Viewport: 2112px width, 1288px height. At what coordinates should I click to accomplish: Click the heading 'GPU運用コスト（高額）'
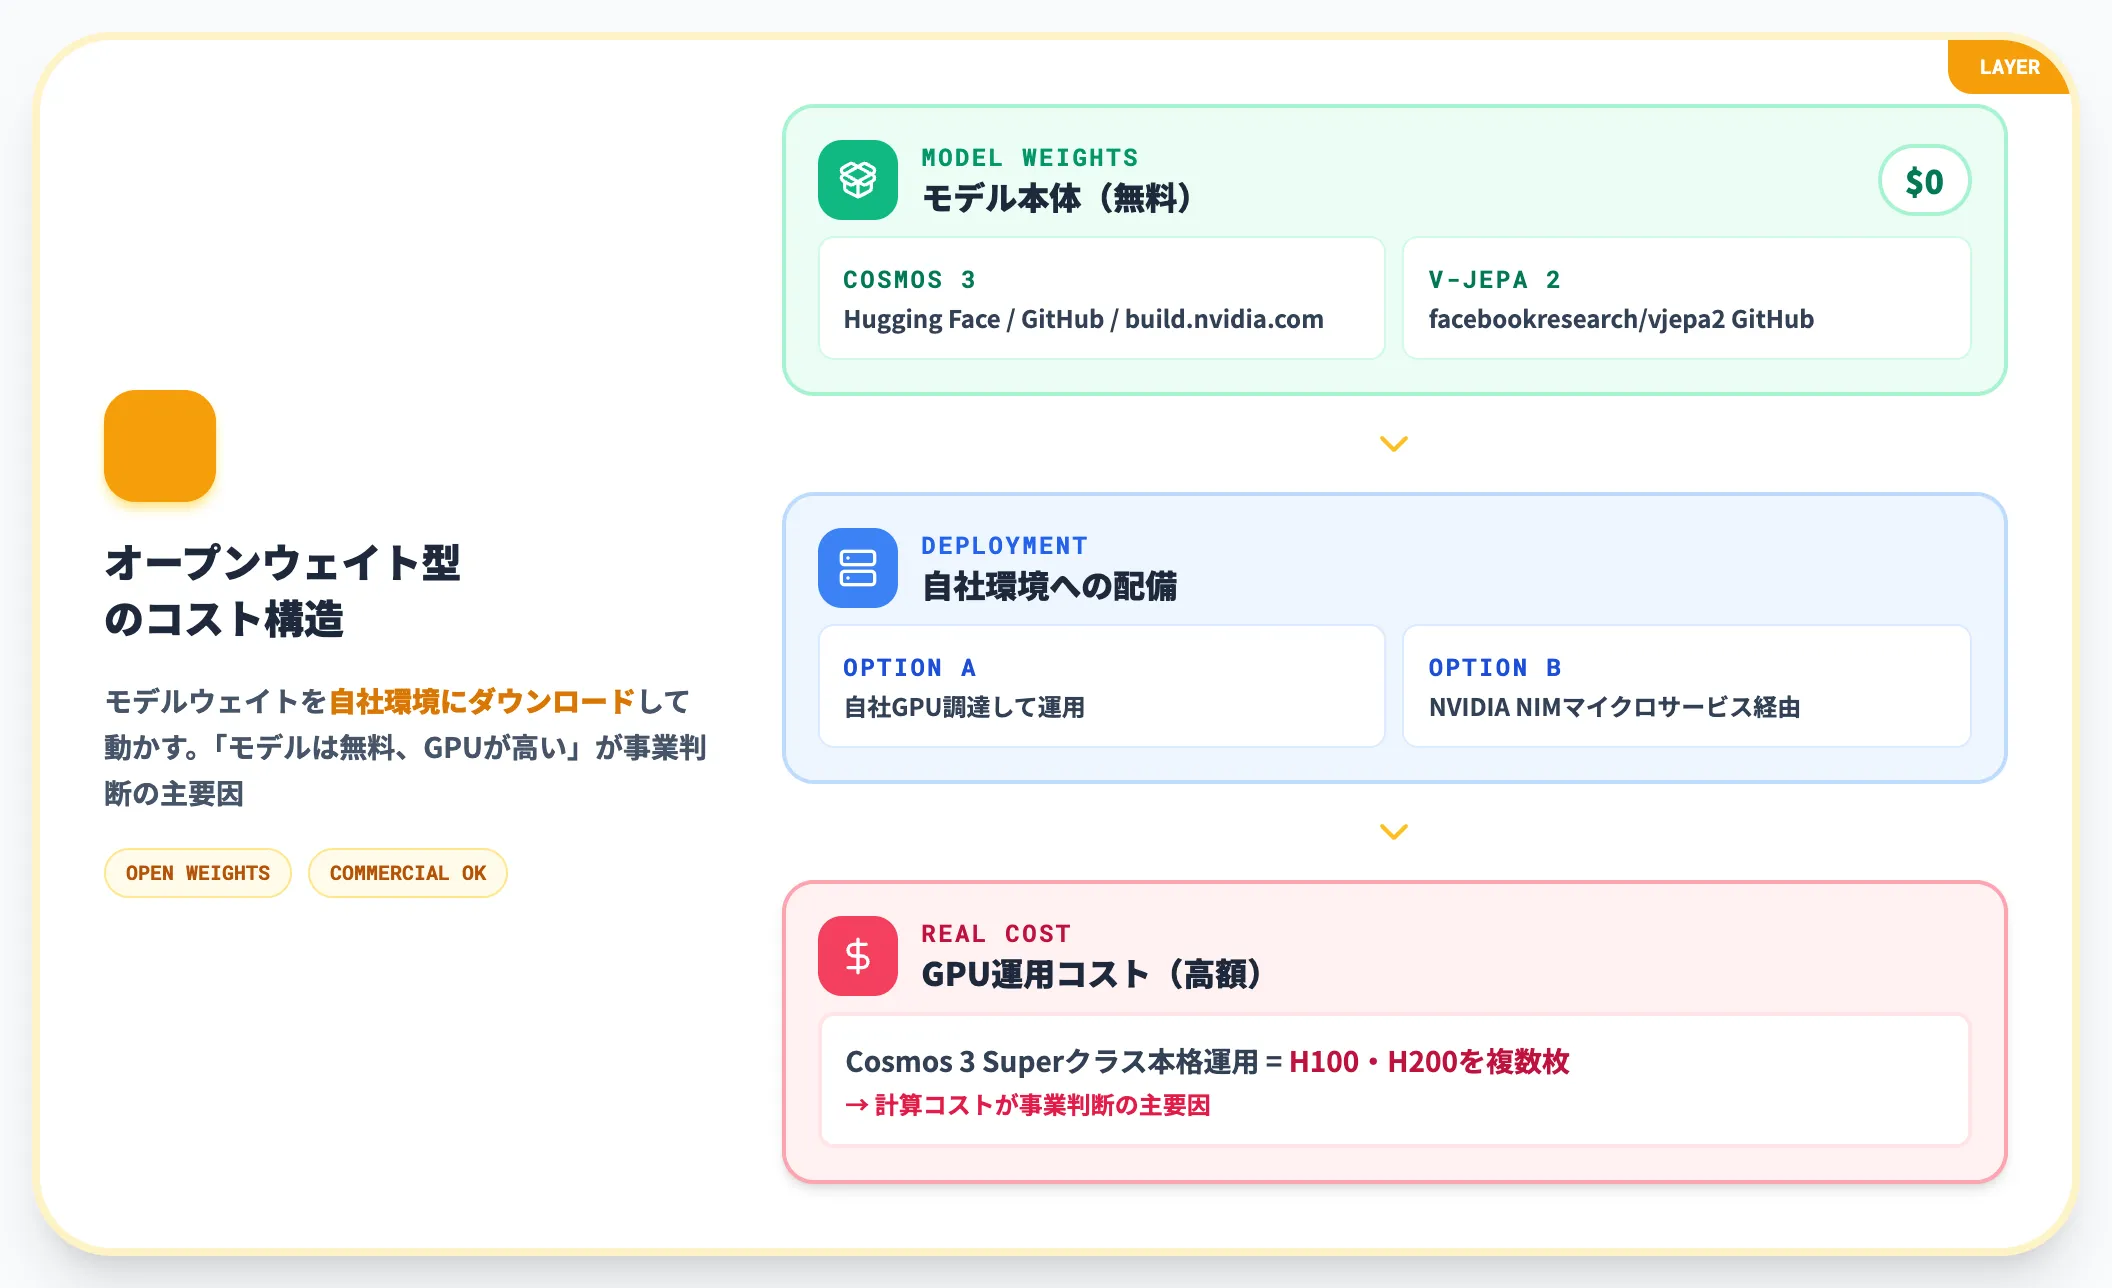click(x=1091, y=974)
